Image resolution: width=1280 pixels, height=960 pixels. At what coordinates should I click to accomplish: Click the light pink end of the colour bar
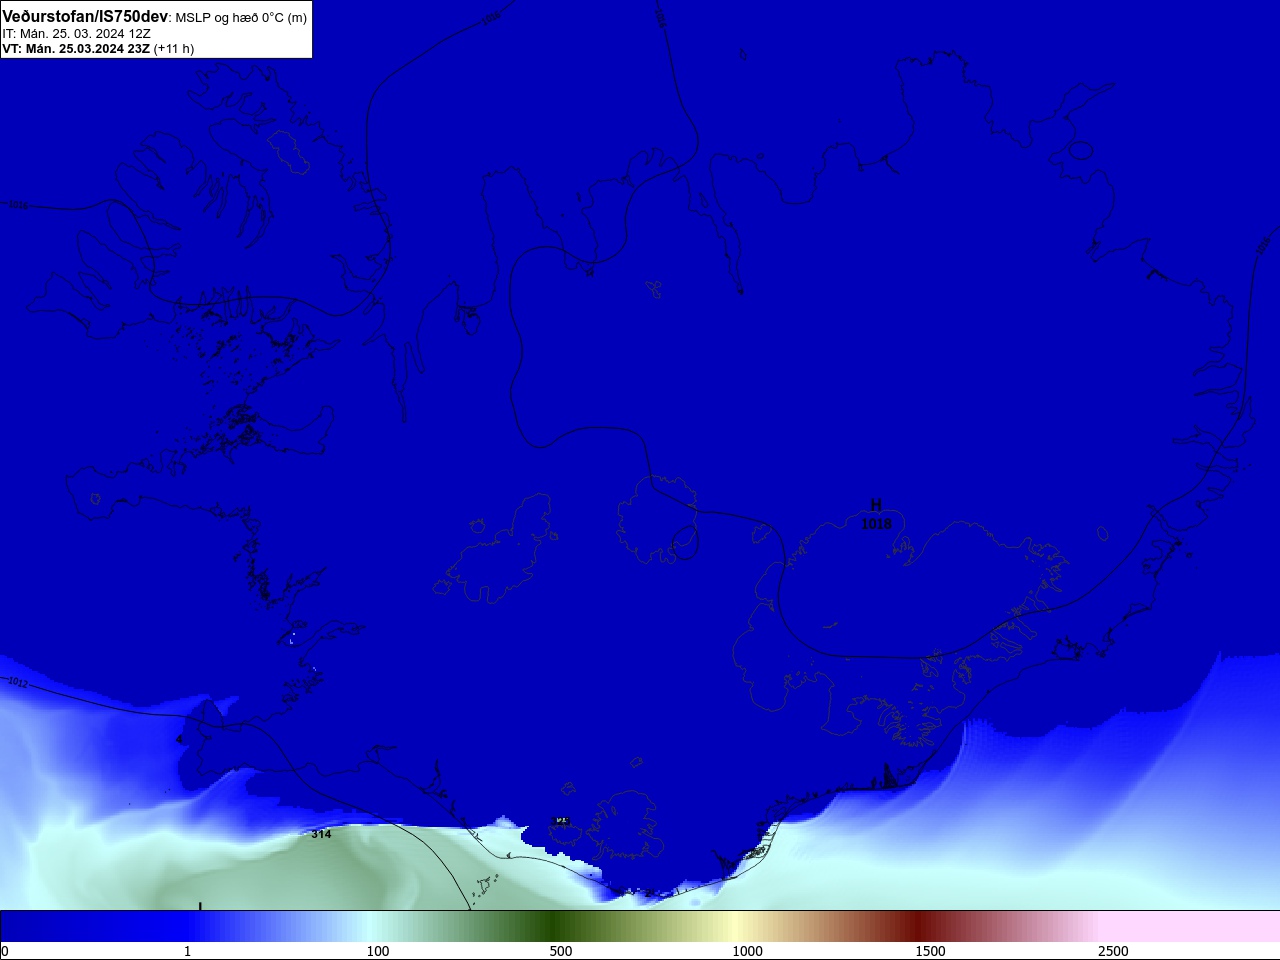click(x=1190, y=926)
